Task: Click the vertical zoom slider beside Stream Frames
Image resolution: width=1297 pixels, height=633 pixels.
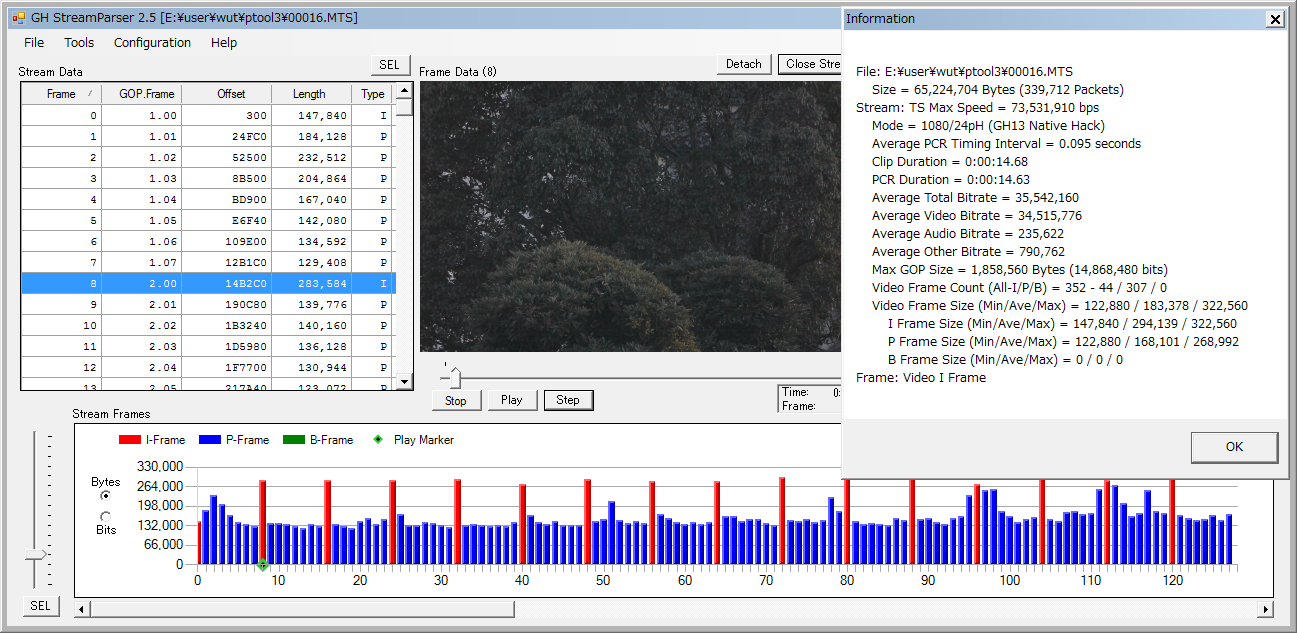Action: [36, 554]
